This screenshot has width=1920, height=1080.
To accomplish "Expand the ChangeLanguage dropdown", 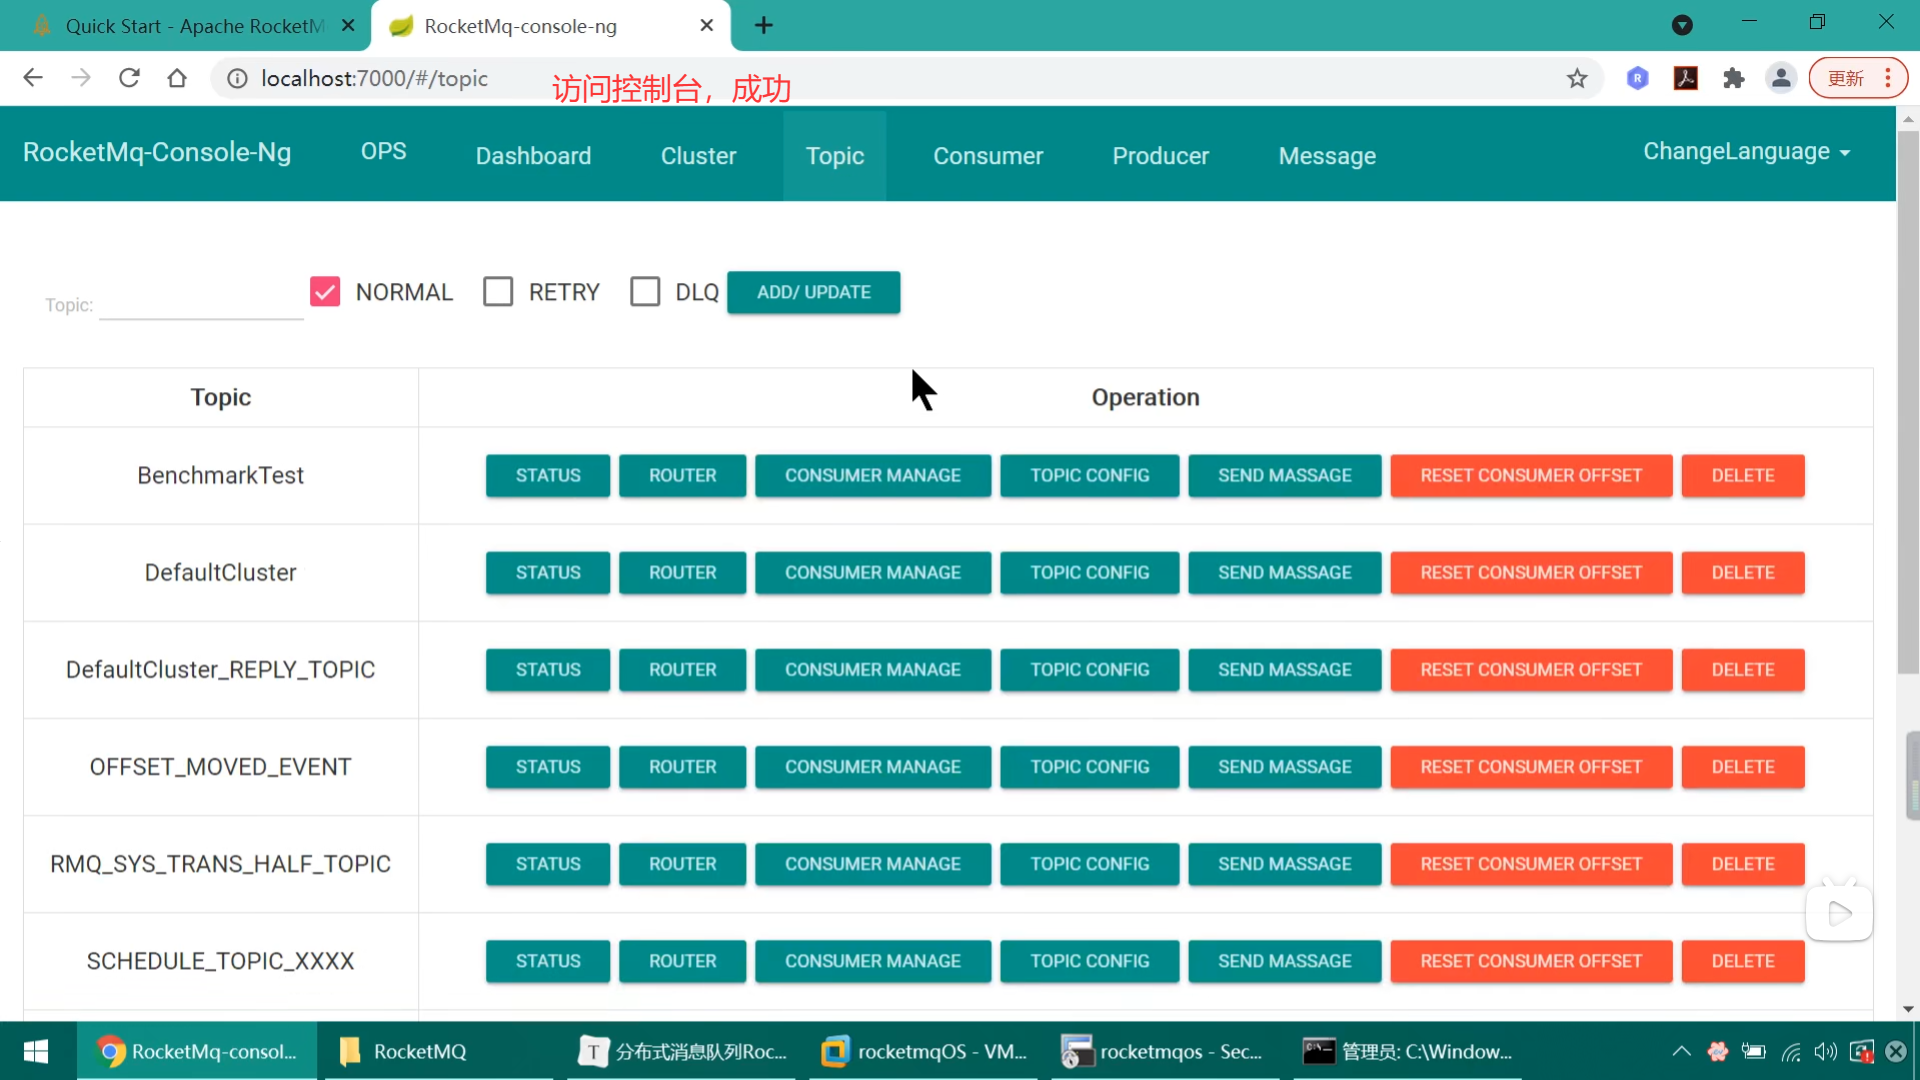I will click(1746, 152).
